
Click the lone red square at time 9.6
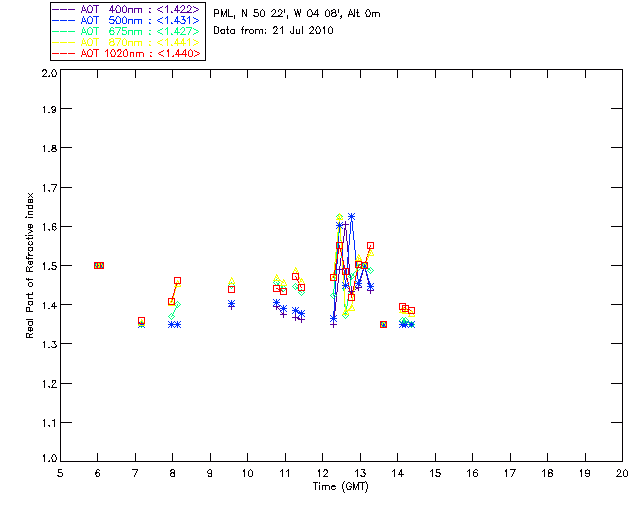[231, 289]
